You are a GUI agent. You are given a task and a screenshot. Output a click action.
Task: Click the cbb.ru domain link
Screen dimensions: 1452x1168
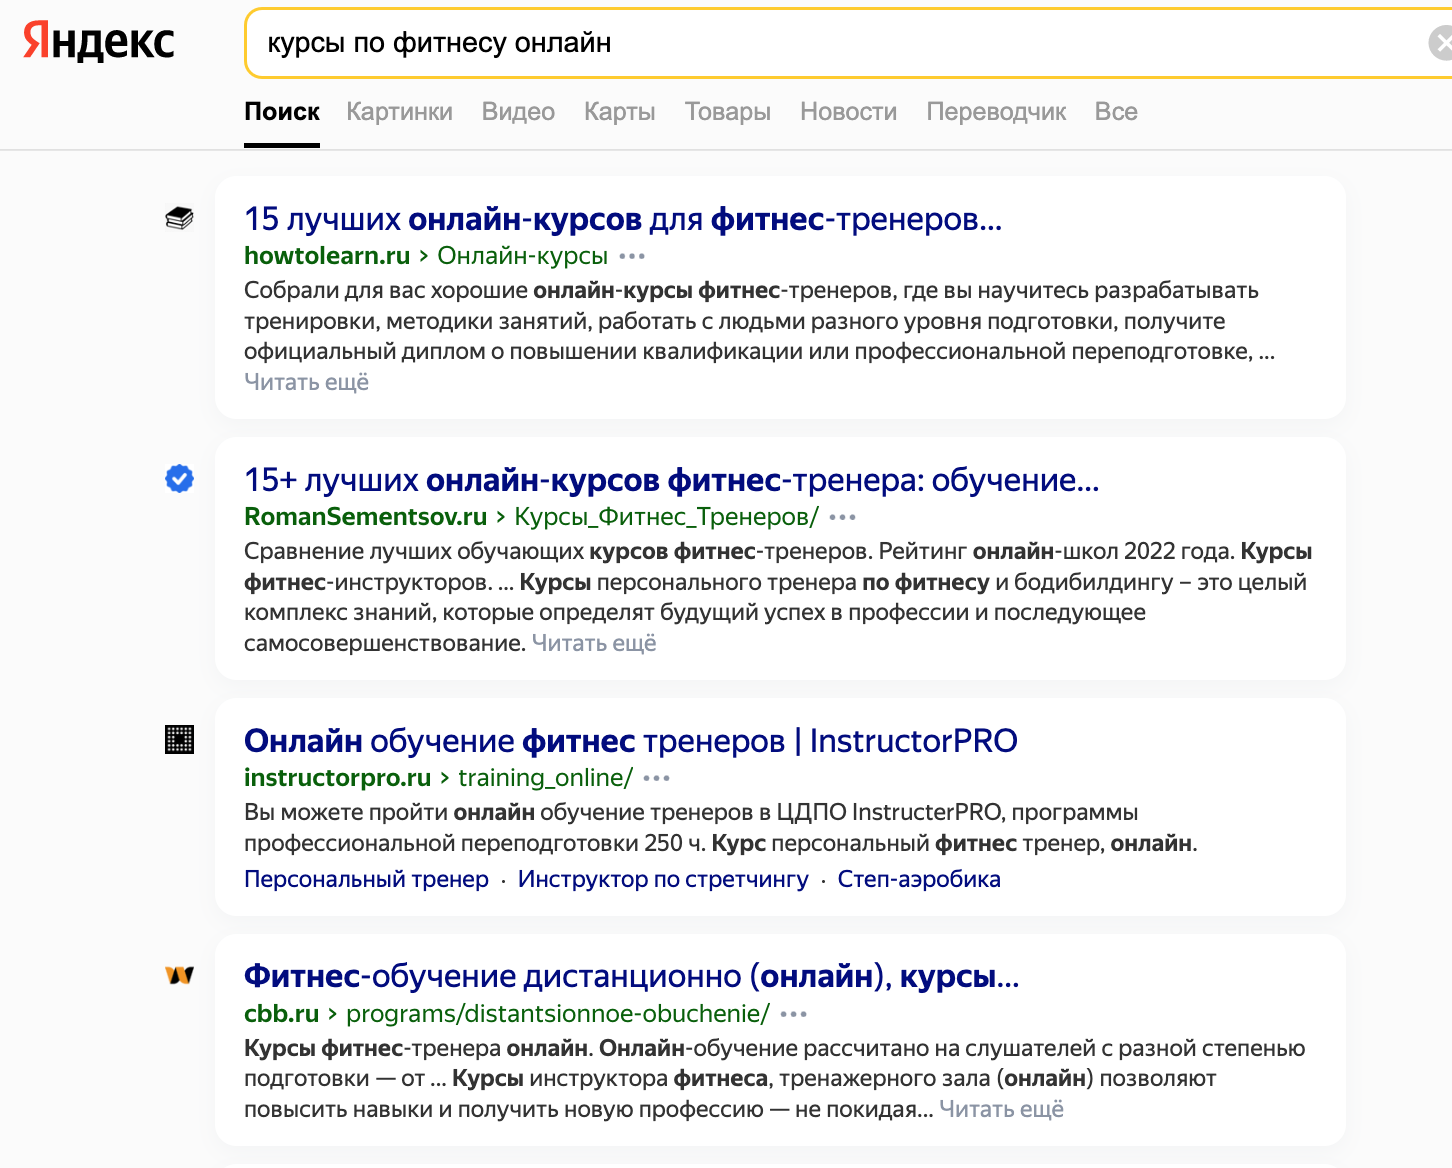281,1014
